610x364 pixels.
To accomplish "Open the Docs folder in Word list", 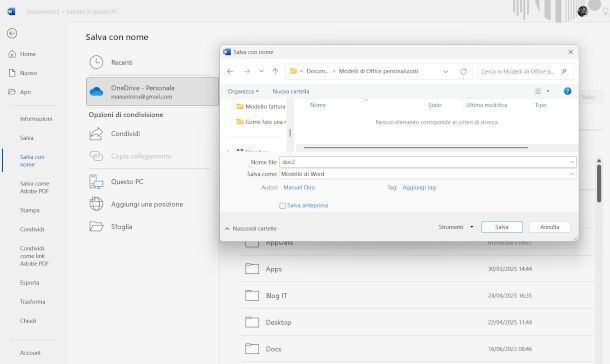I will coord(417,349).
